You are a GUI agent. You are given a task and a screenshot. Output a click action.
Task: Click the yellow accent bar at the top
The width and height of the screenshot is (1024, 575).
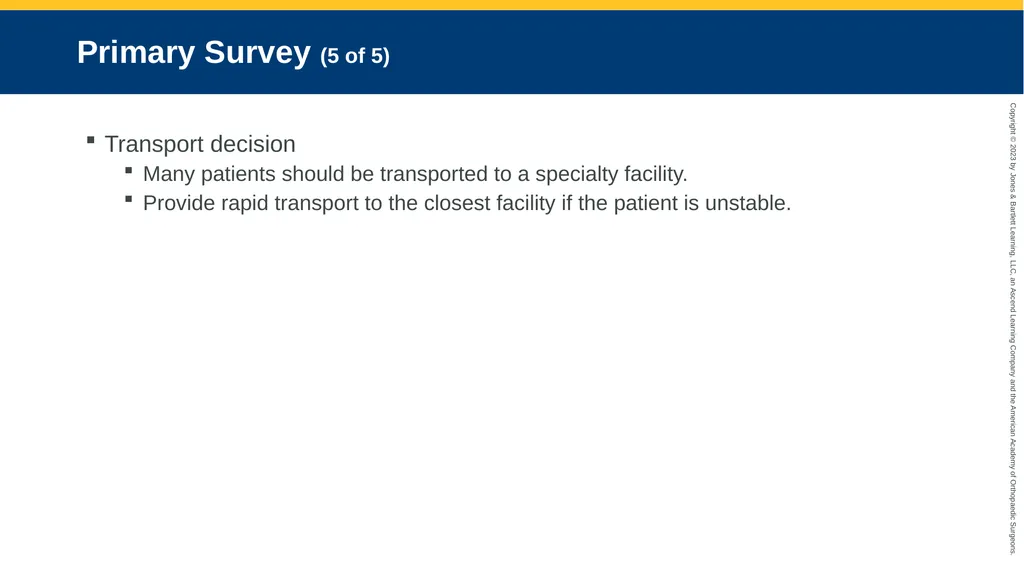click(x=512, y=5)
